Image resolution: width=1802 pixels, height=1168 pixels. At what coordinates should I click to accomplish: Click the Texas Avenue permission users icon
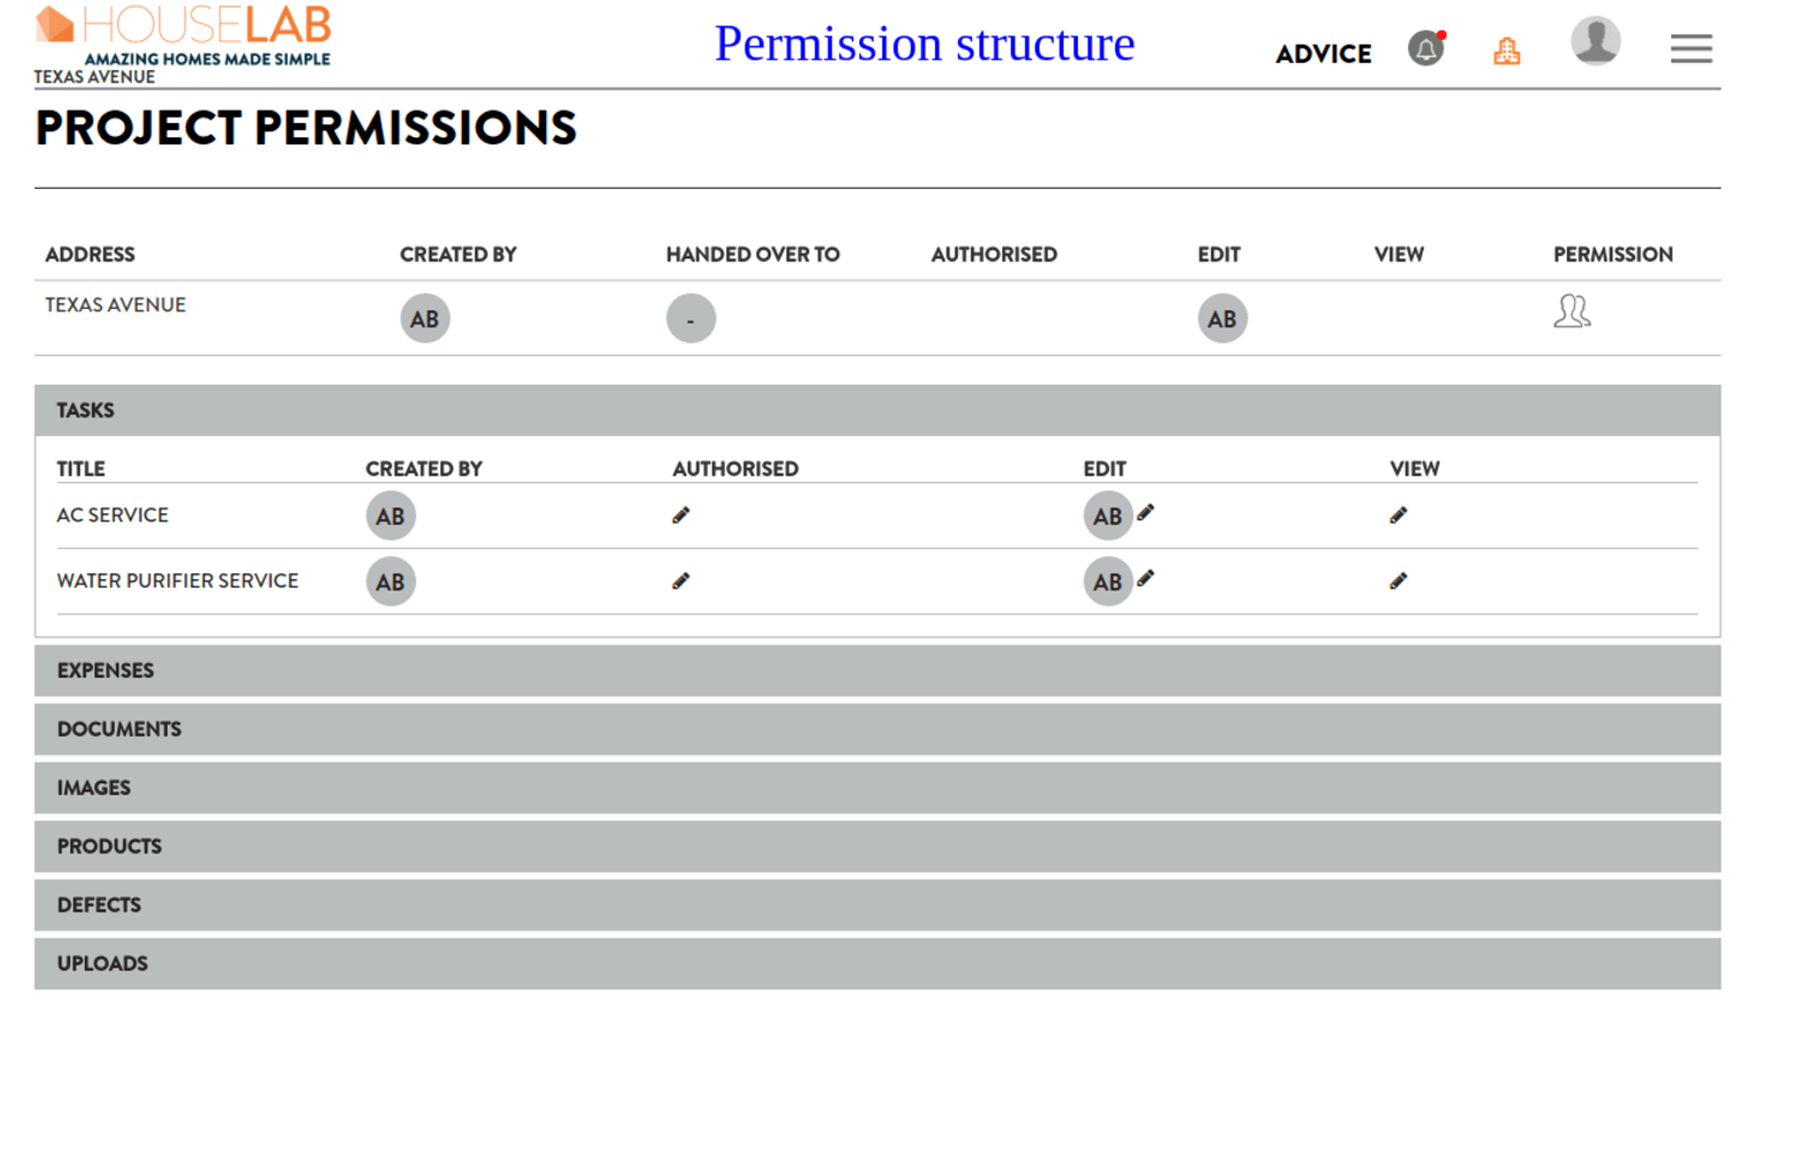(1571, 311)
